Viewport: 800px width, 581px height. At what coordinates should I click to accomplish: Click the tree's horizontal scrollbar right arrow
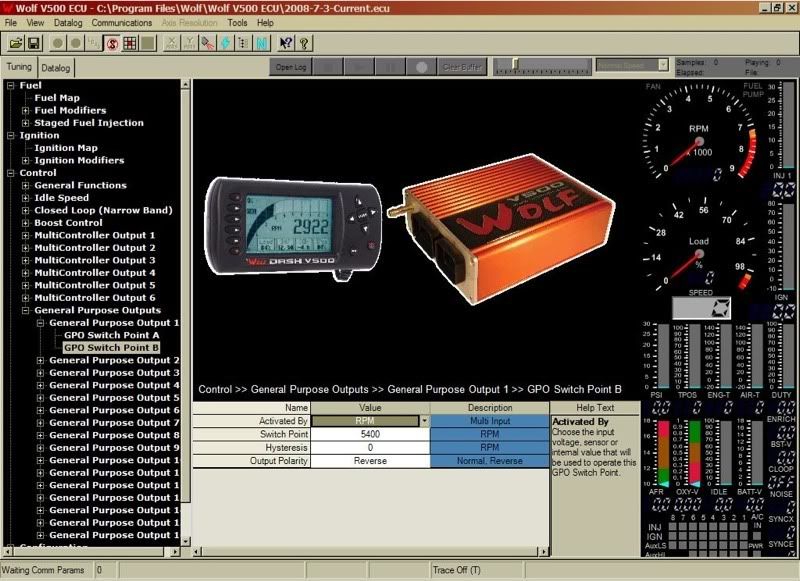point(175,551)
